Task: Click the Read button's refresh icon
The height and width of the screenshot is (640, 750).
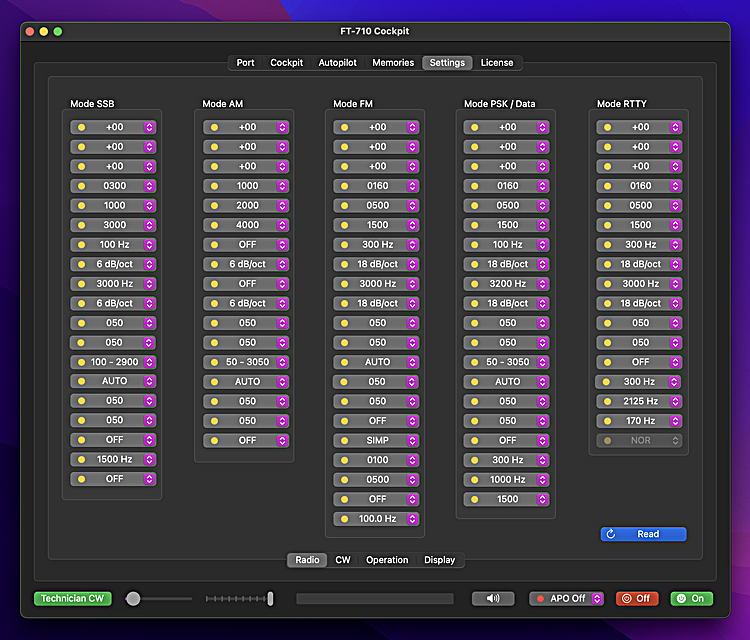Action: 611,534
